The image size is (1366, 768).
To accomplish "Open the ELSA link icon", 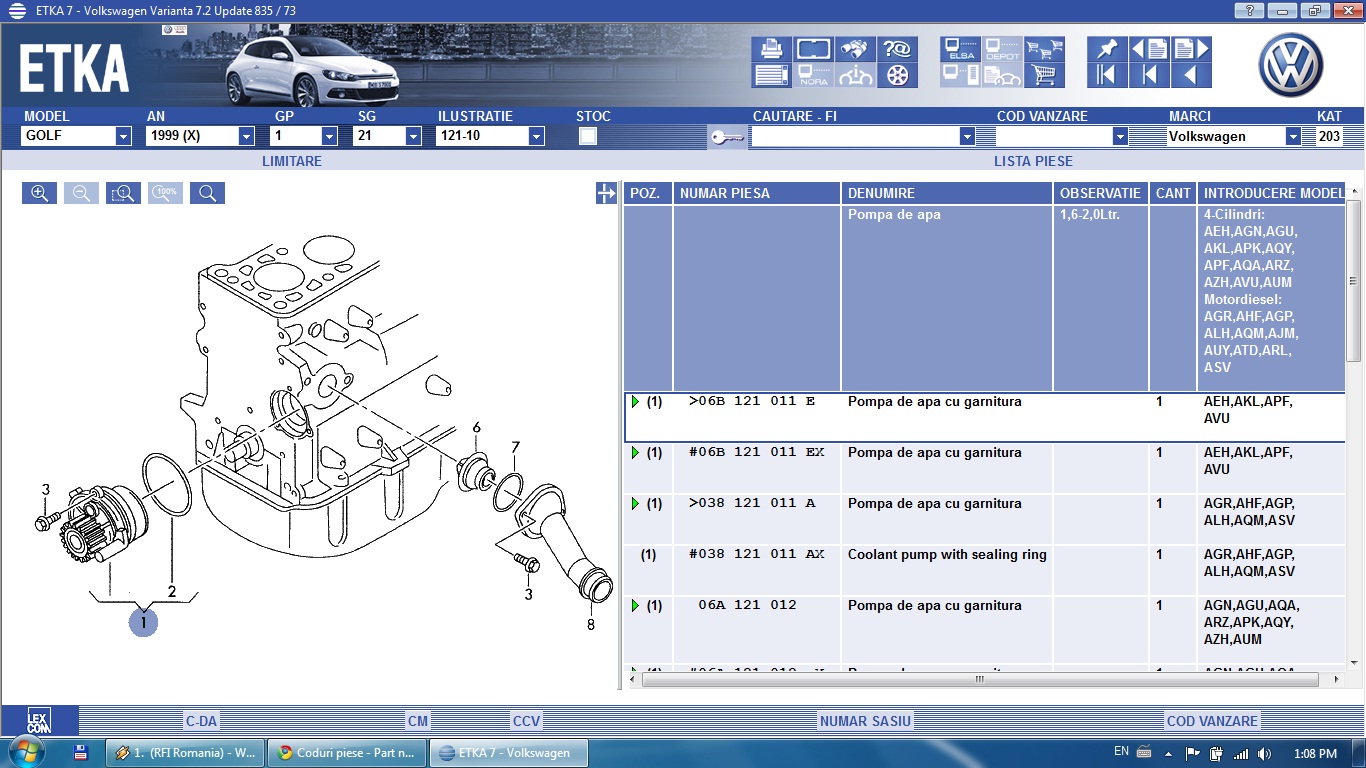I will (960, 49).
